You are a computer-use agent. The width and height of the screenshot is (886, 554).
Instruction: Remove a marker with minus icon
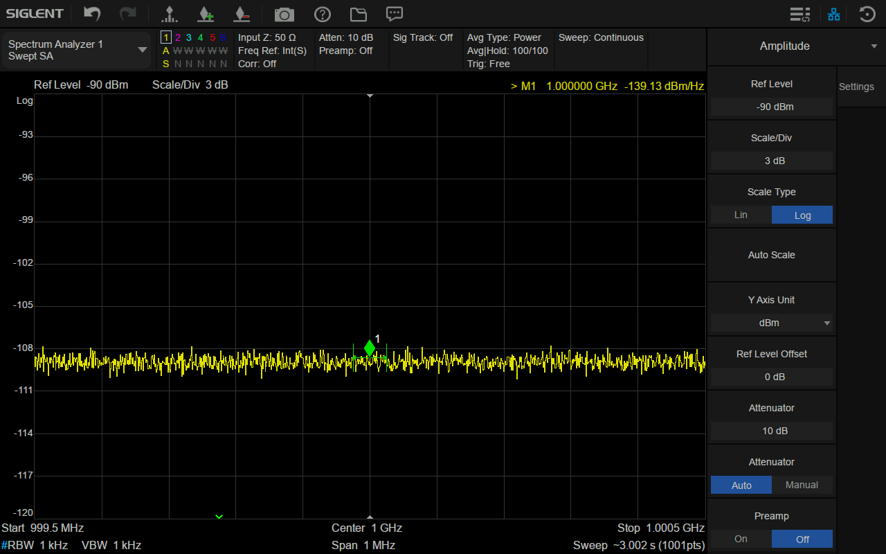[242, 14]
